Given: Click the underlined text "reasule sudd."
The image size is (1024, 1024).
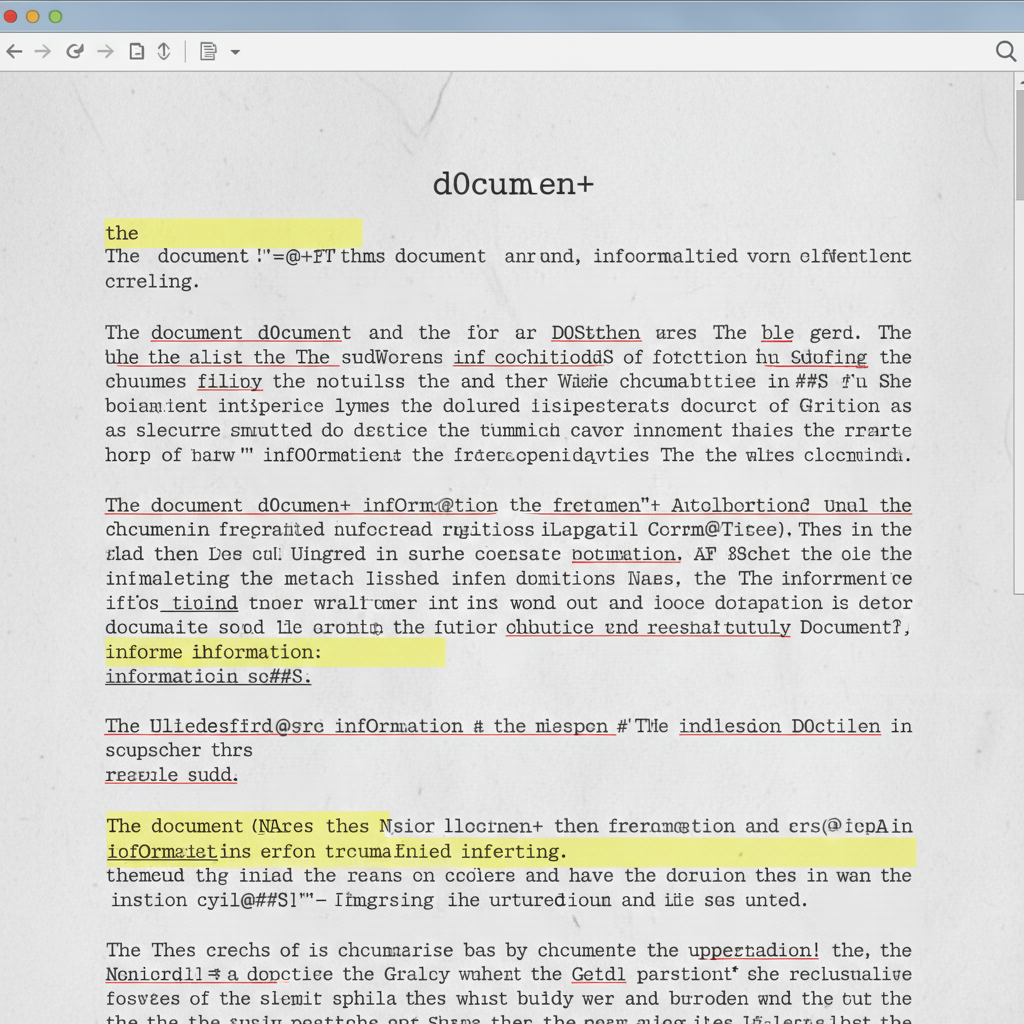Looking at the screenshot, I should coord(171,774).
